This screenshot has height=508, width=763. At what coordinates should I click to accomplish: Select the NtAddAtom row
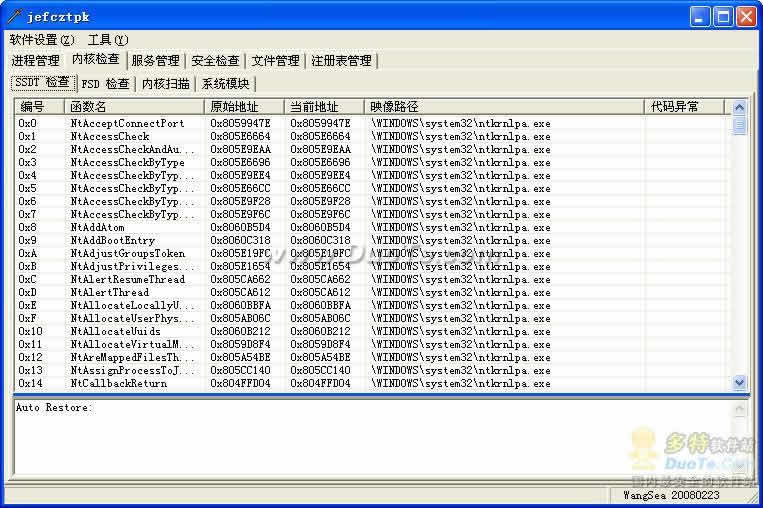373,227
